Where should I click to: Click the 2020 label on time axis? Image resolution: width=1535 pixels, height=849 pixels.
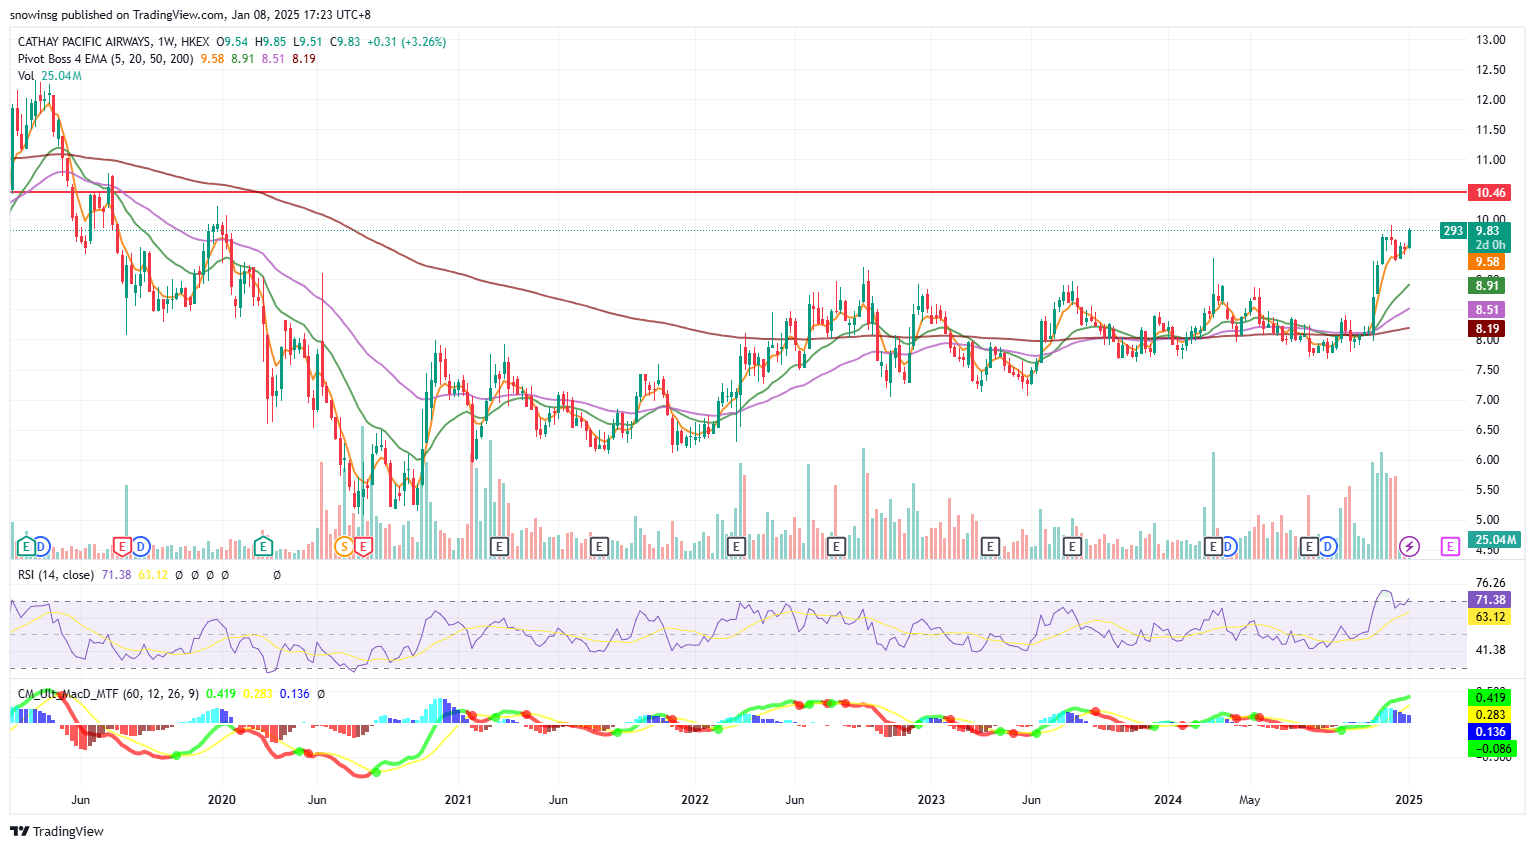tap(221, 800)
